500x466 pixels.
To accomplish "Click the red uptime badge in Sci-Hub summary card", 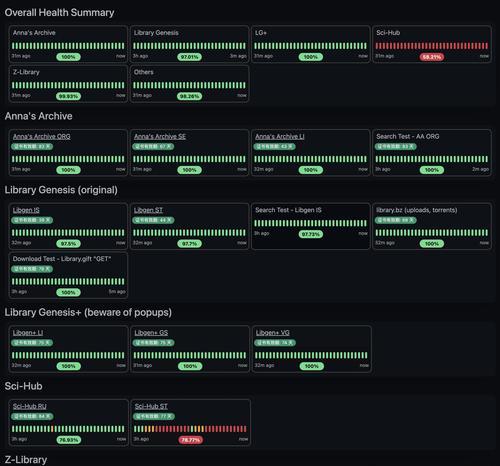I will coord(432,57).
